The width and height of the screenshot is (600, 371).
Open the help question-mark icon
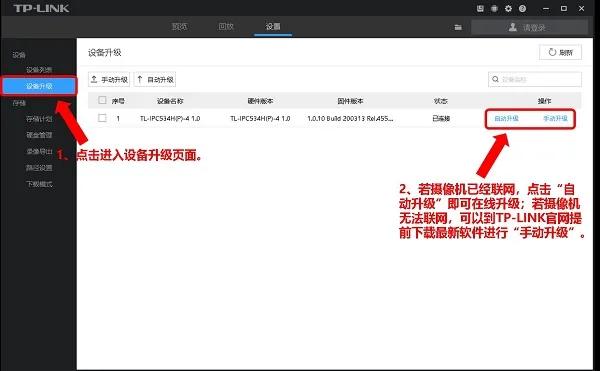tap(522, 8)
